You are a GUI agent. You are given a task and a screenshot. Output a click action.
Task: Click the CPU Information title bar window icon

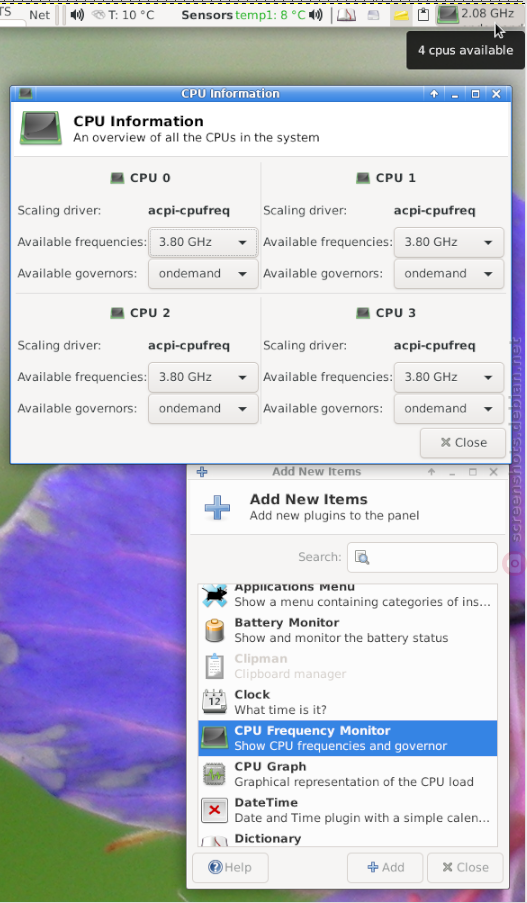[x=25, y=93]
